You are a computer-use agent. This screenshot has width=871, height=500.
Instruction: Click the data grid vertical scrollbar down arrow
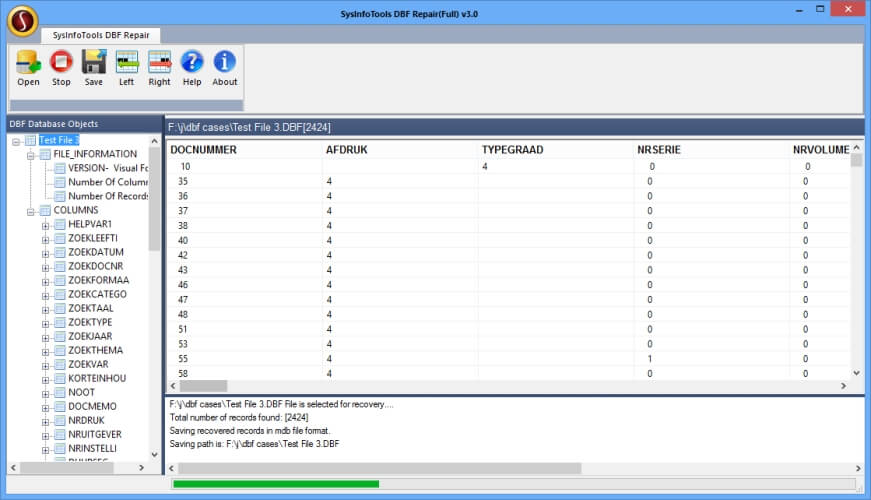(x=856, y=372)
